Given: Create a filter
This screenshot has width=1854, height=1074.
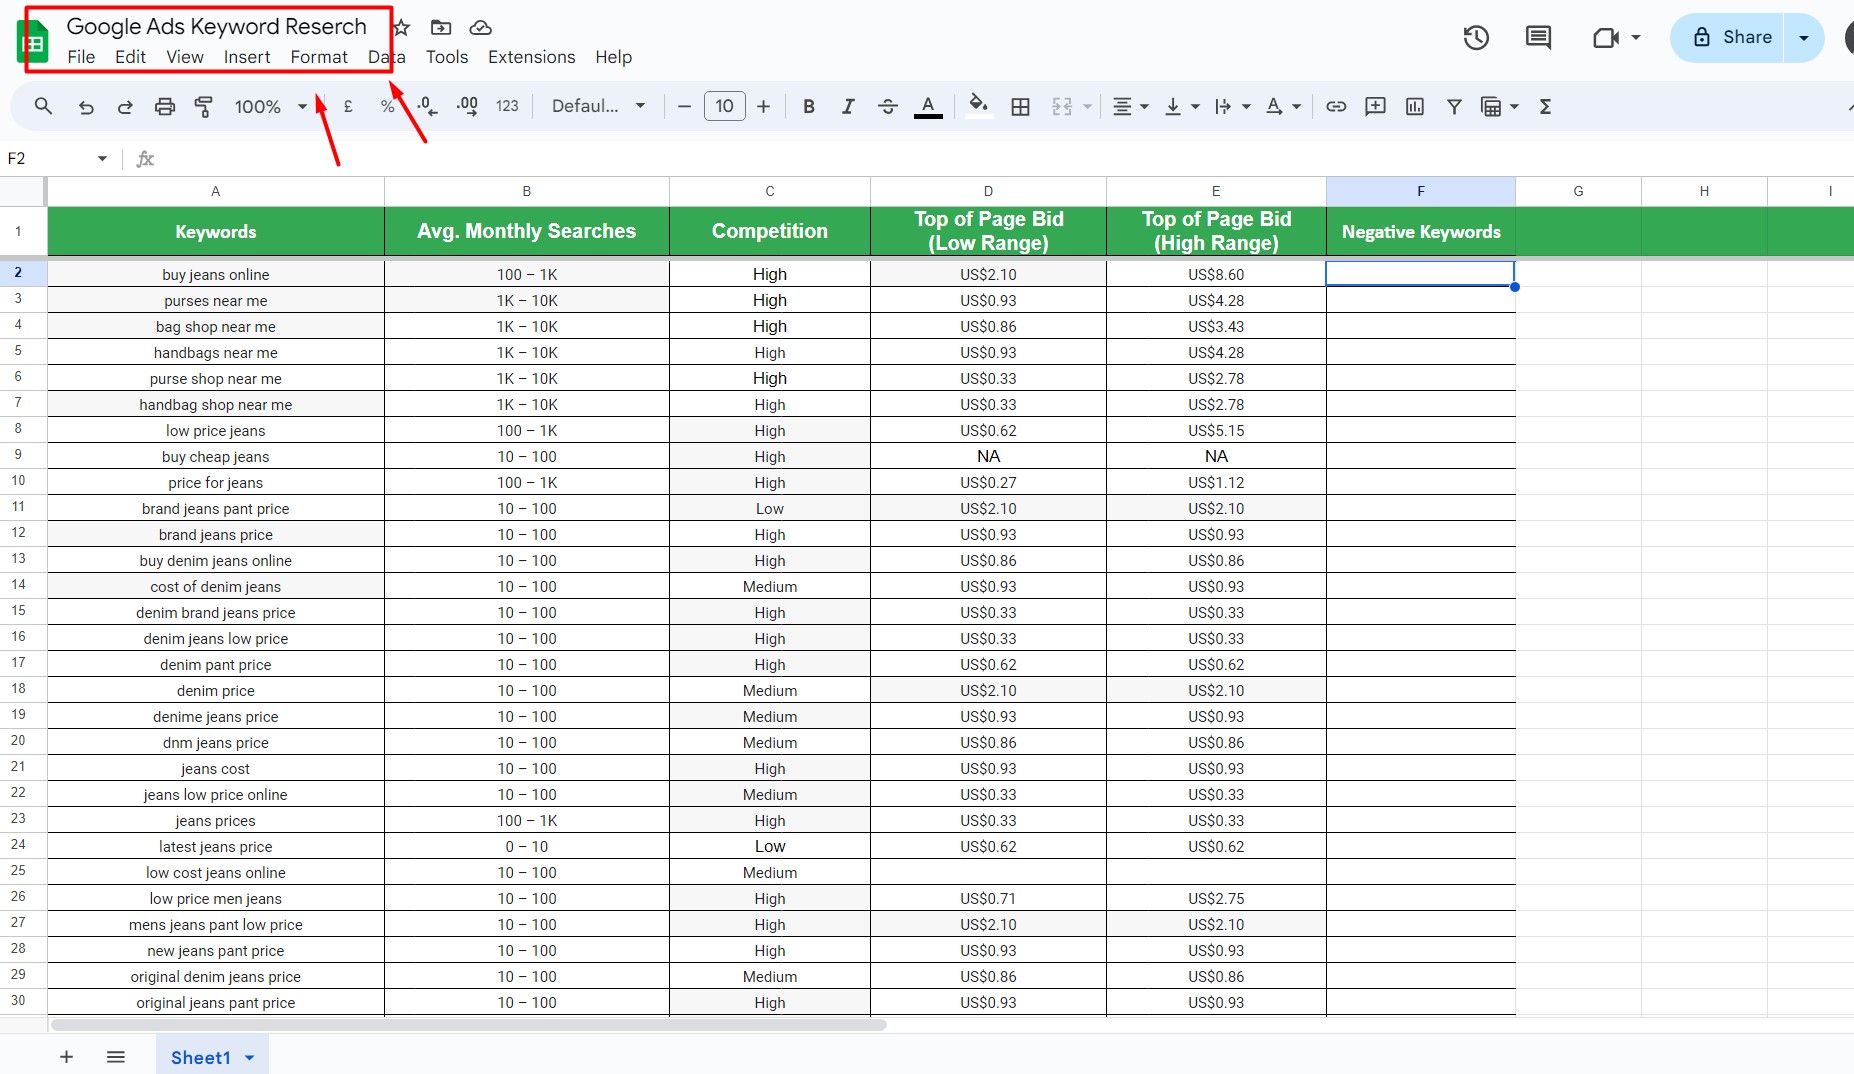Looking at the screenshot, I should [1455, 106].
